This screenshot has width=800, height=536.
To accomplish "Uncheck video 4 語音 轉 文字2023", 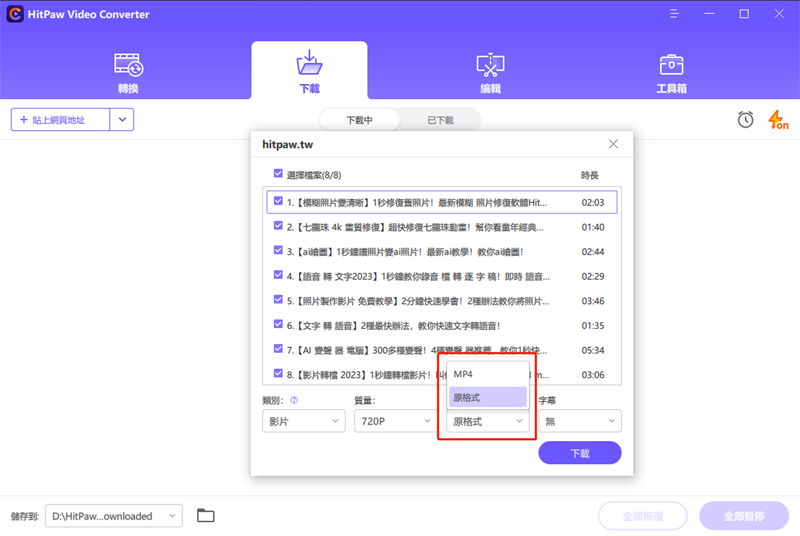I will pyautogui.click(x=278, y=275).
